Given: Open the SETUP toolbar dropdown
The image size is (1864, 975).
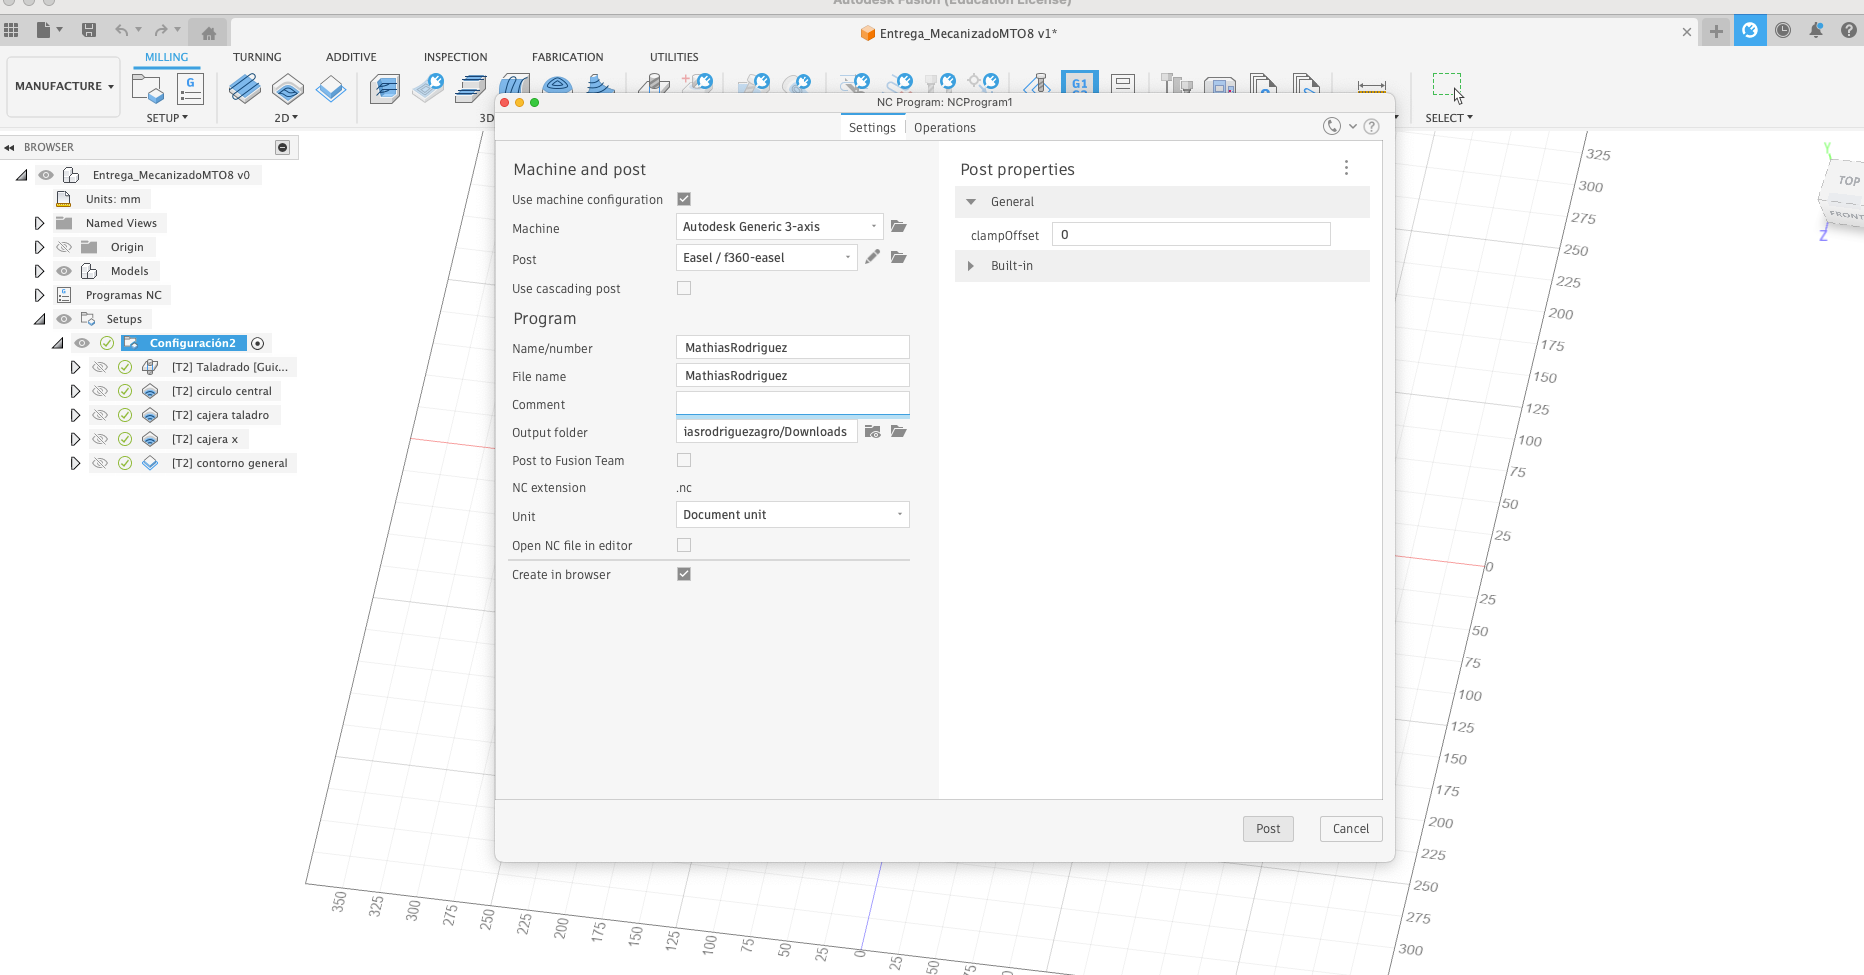Looking at the screenshot, I should tap(167, 118).
